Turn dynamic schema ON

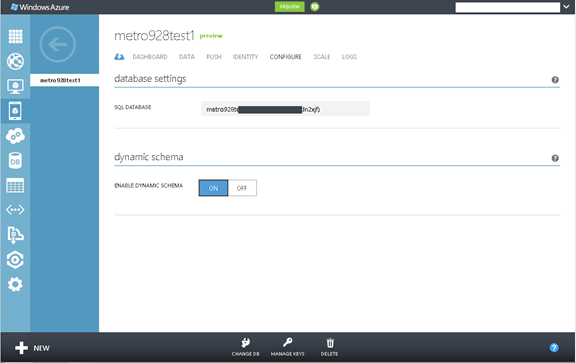tap(213, 188)
